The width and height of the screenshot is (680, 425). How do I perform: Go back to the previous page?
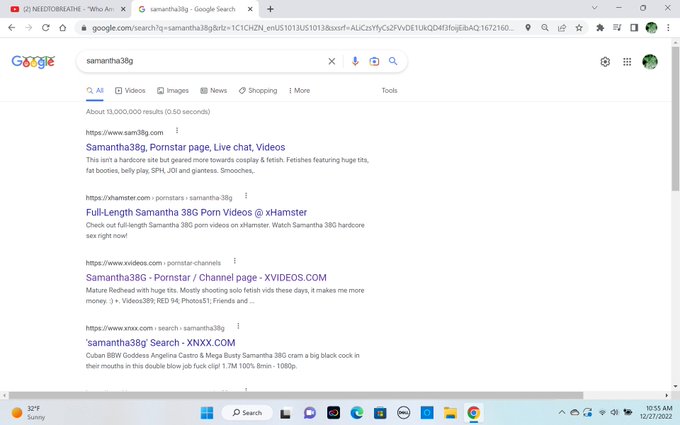[12, 28]
